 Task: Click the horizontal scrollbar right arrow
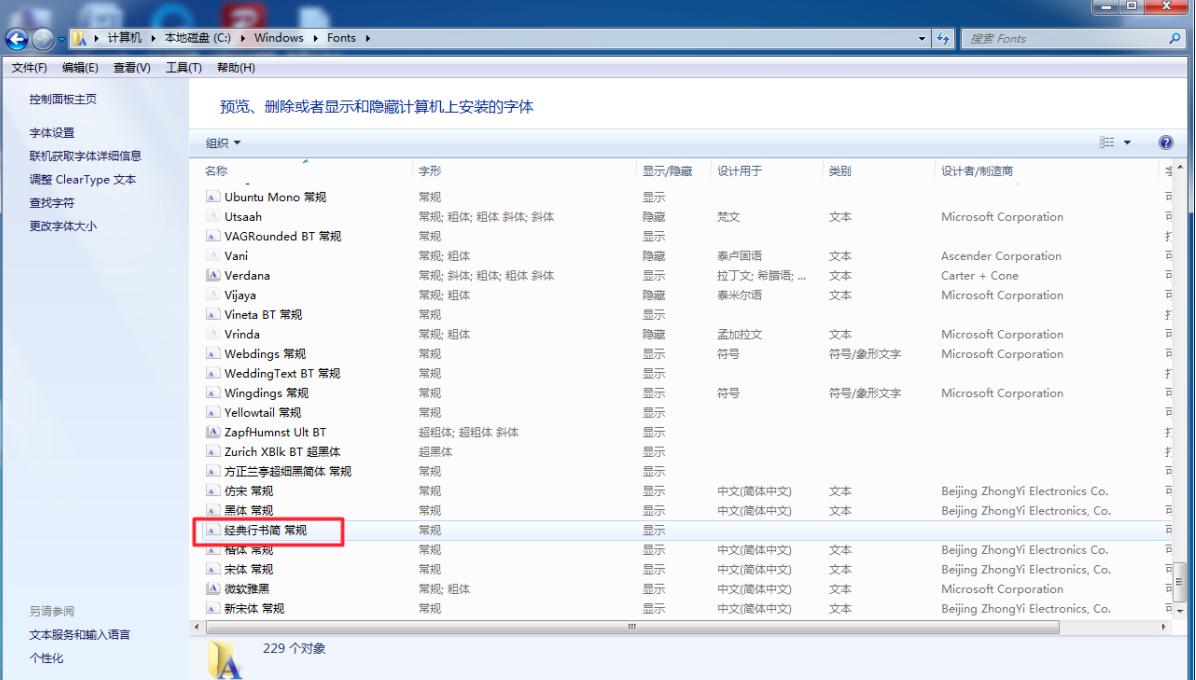1164,627
